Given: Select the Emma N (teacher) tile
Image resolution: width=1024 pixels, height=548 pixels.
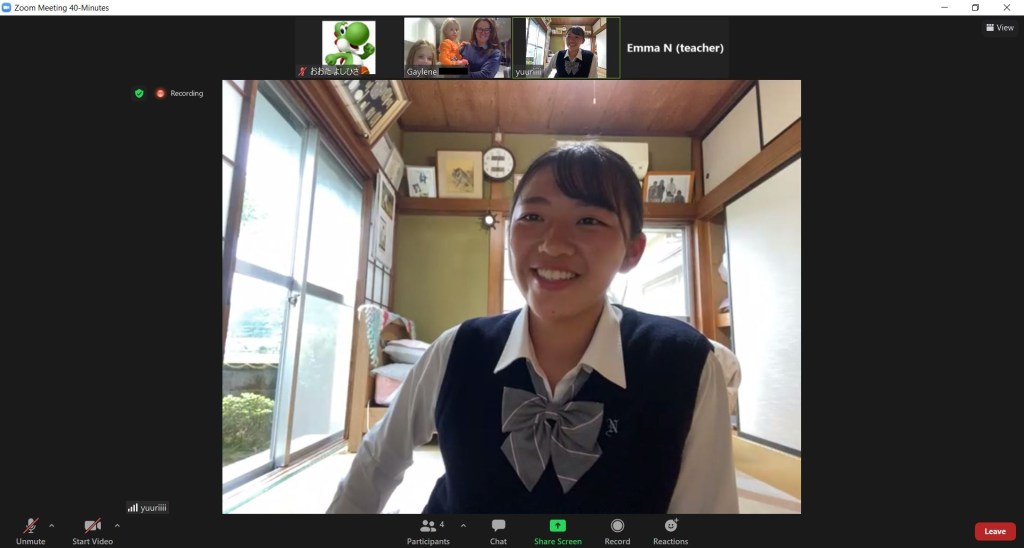Looking at the screenshot, I should click(675, 47).
